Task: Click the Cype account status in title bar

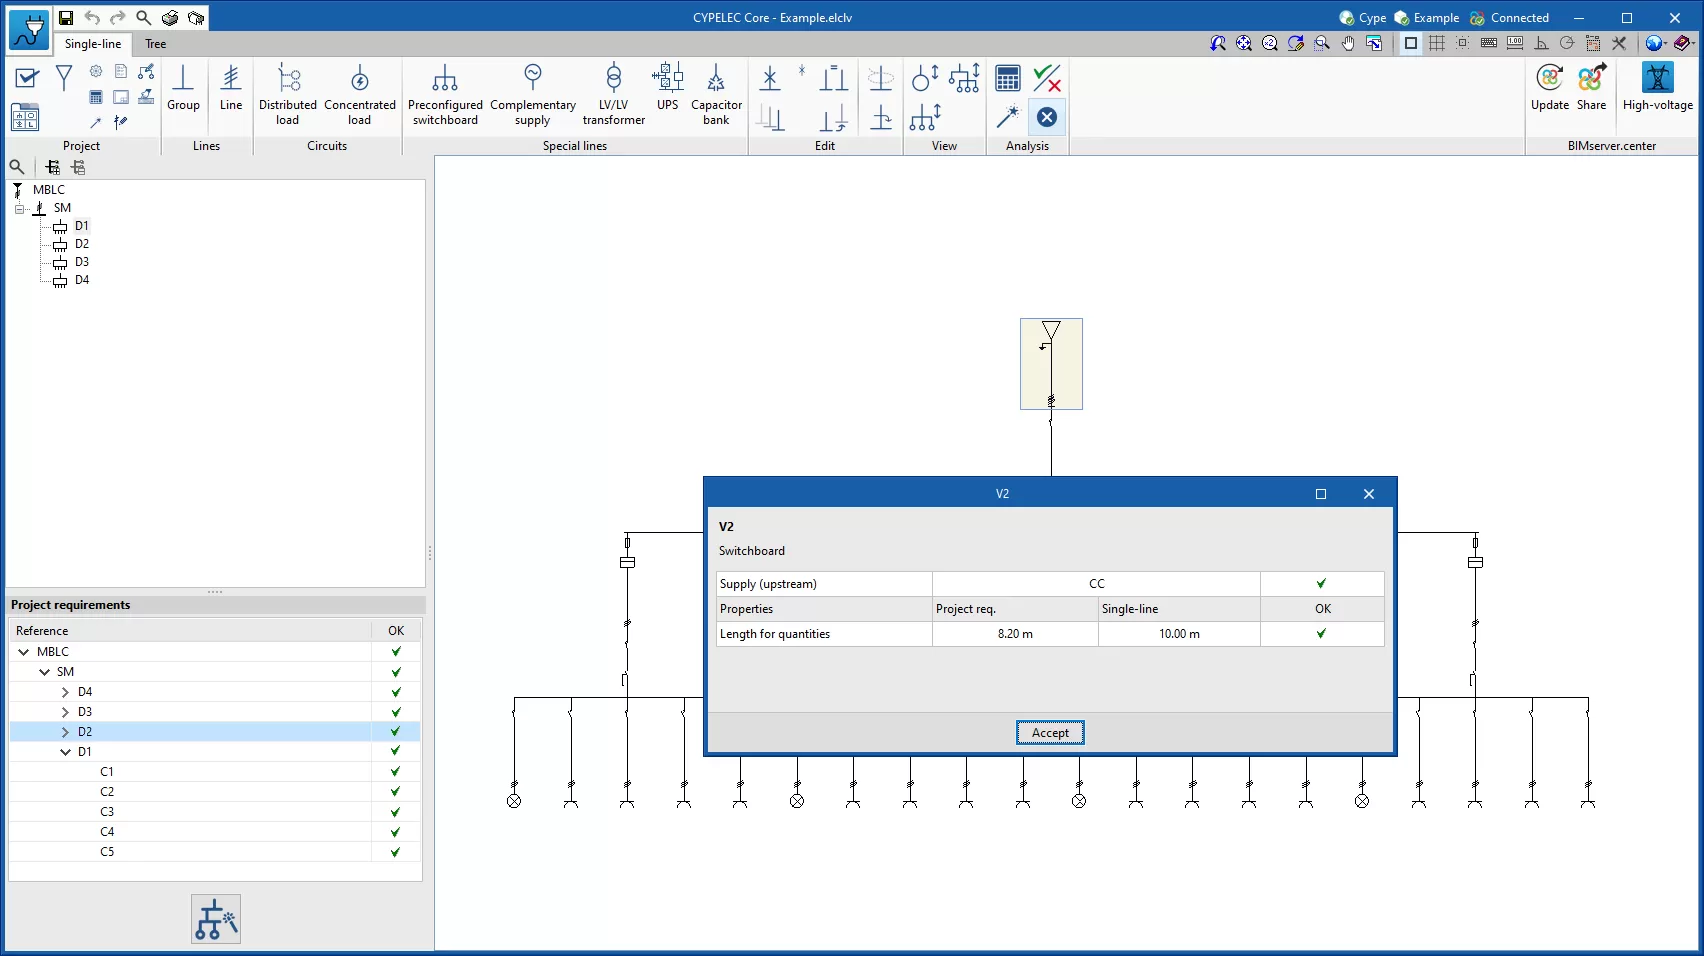Action: [x=1363, y=18]
